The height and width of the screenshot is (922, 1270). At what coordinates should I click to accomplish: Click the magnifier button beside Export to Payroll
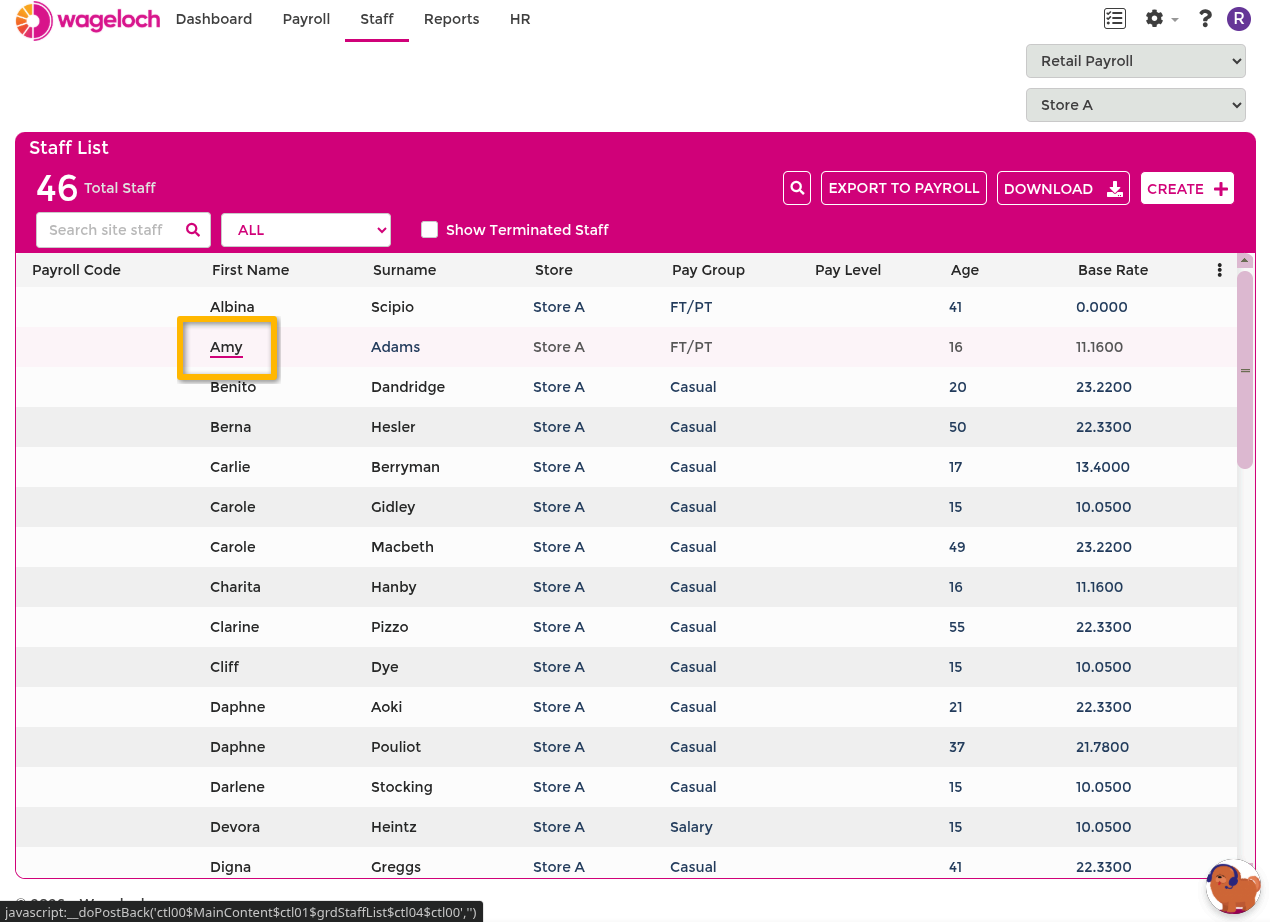(x=797, y=188)
